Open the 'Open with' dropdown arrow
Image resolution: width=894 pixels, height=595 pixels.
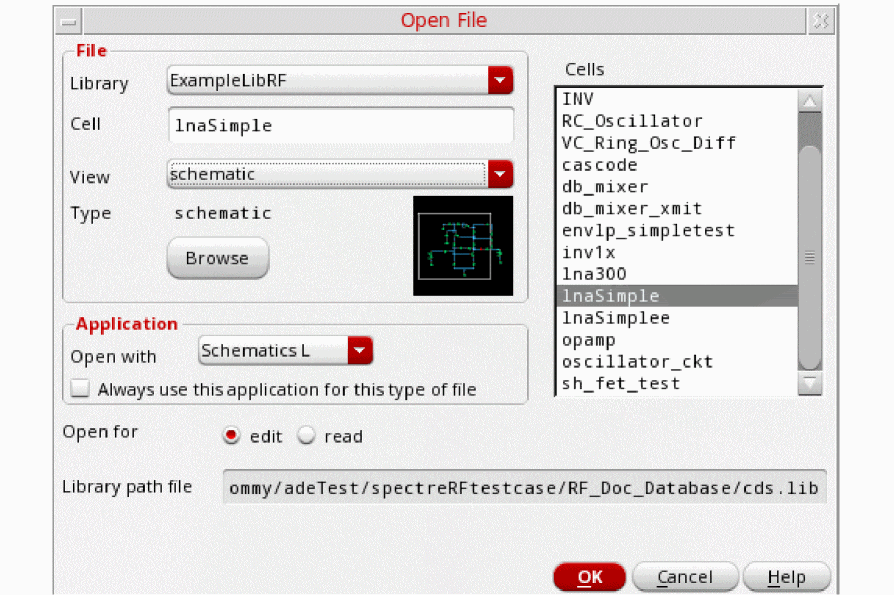pyautogui.click(x=360, y=351)
